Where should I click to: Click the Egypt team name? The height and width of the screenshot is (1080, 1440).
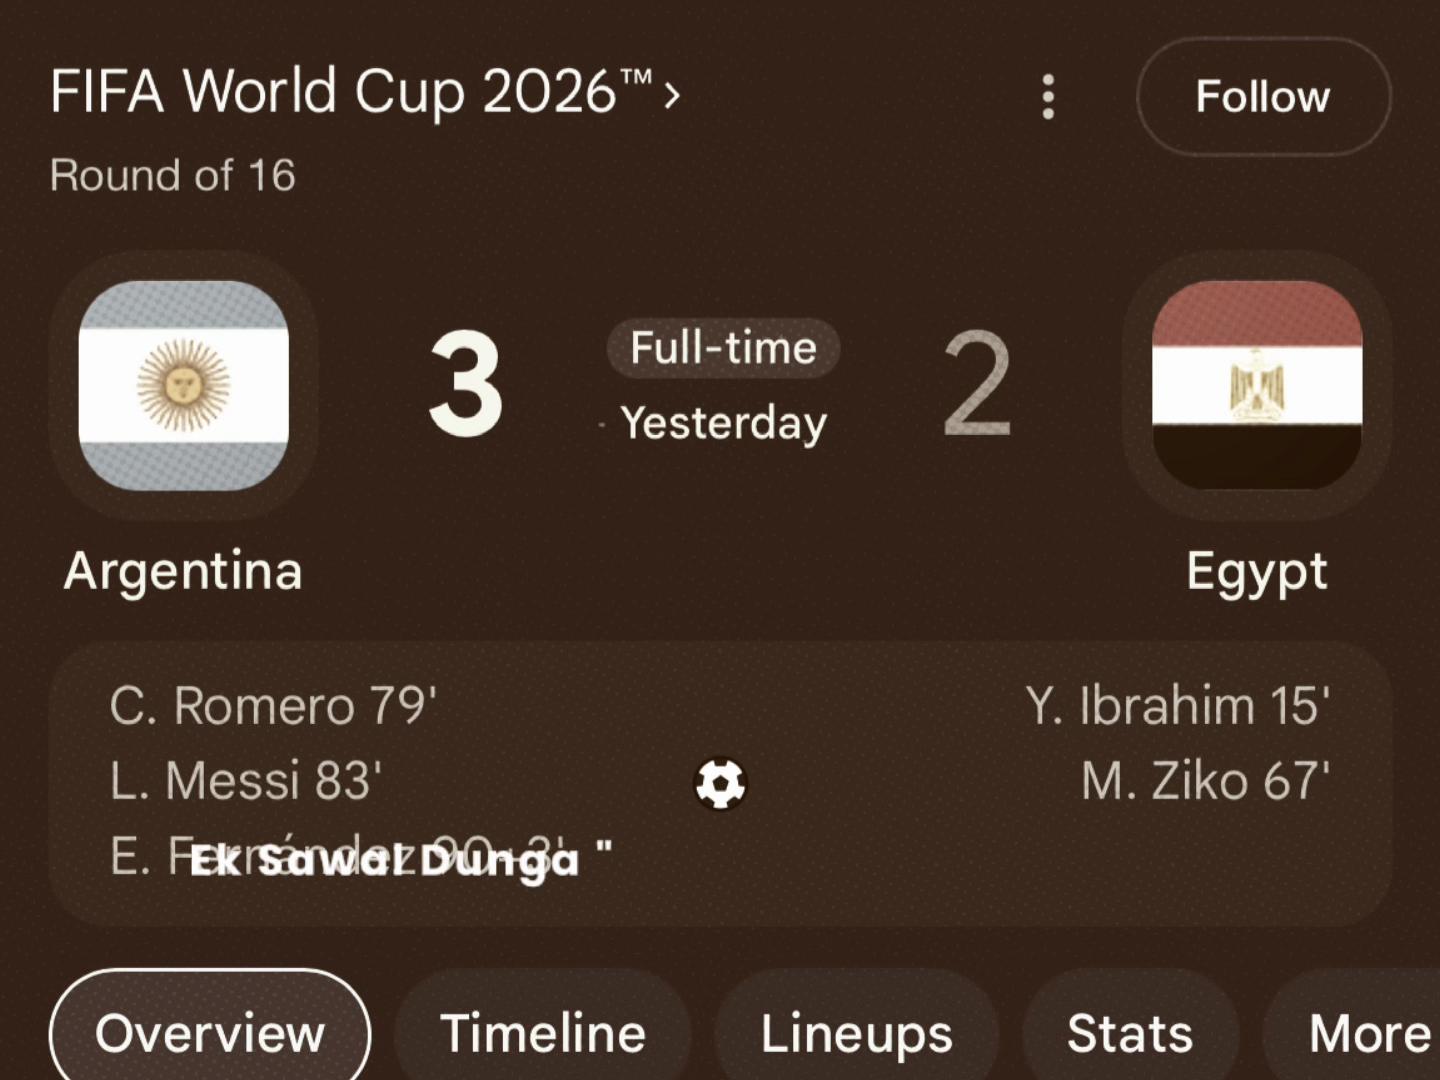[1257, 573]
